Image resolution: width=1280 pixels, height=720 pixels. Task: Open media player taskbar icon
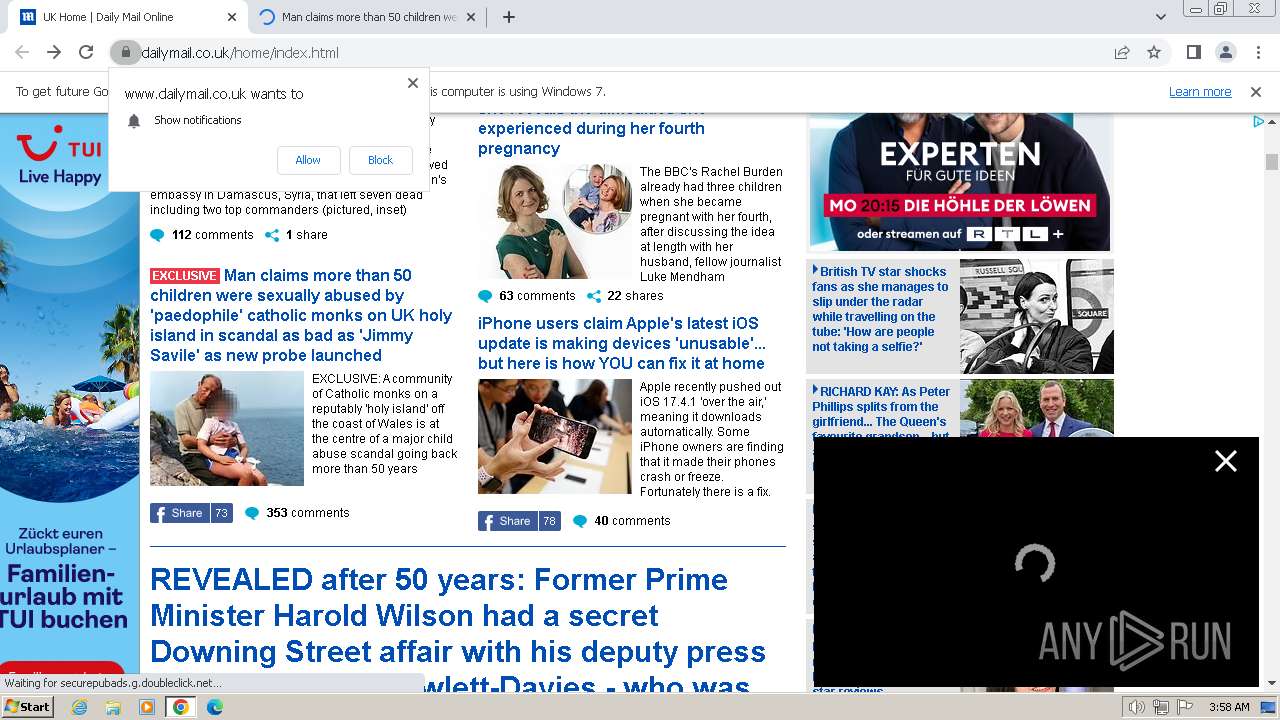tap(147, 707)
